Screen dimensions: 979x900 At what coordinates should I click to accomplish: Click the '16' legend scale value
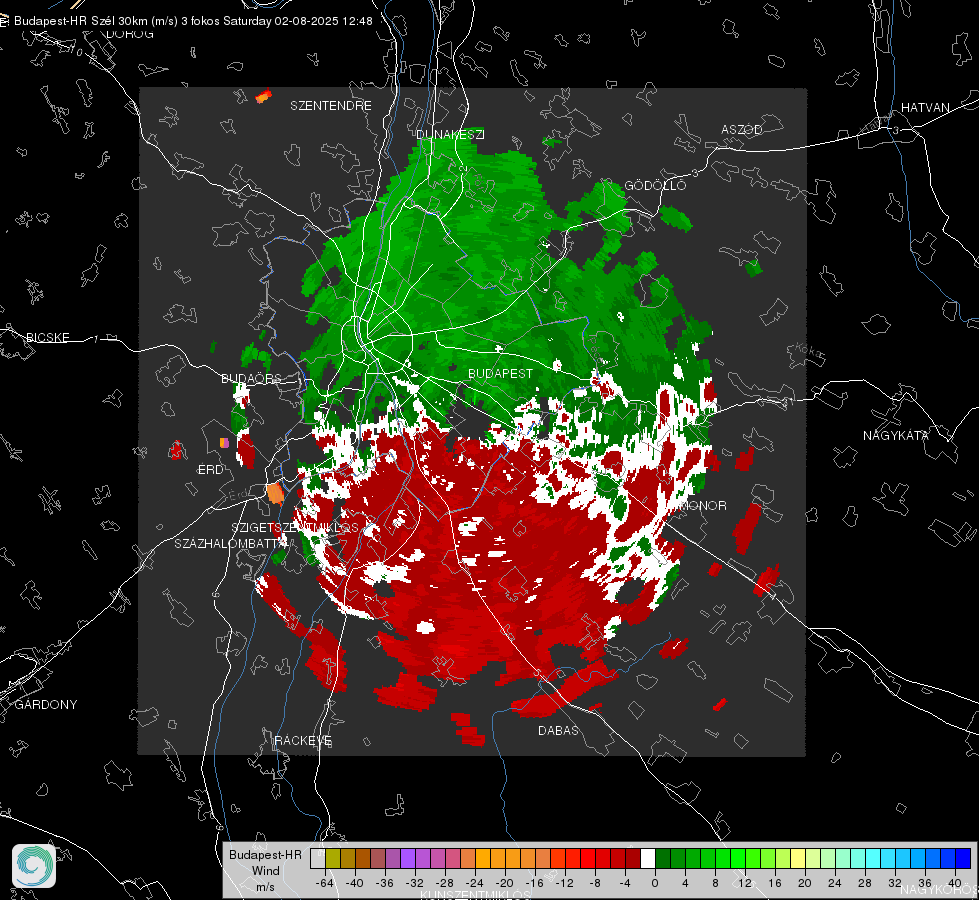tap(775, 883)
